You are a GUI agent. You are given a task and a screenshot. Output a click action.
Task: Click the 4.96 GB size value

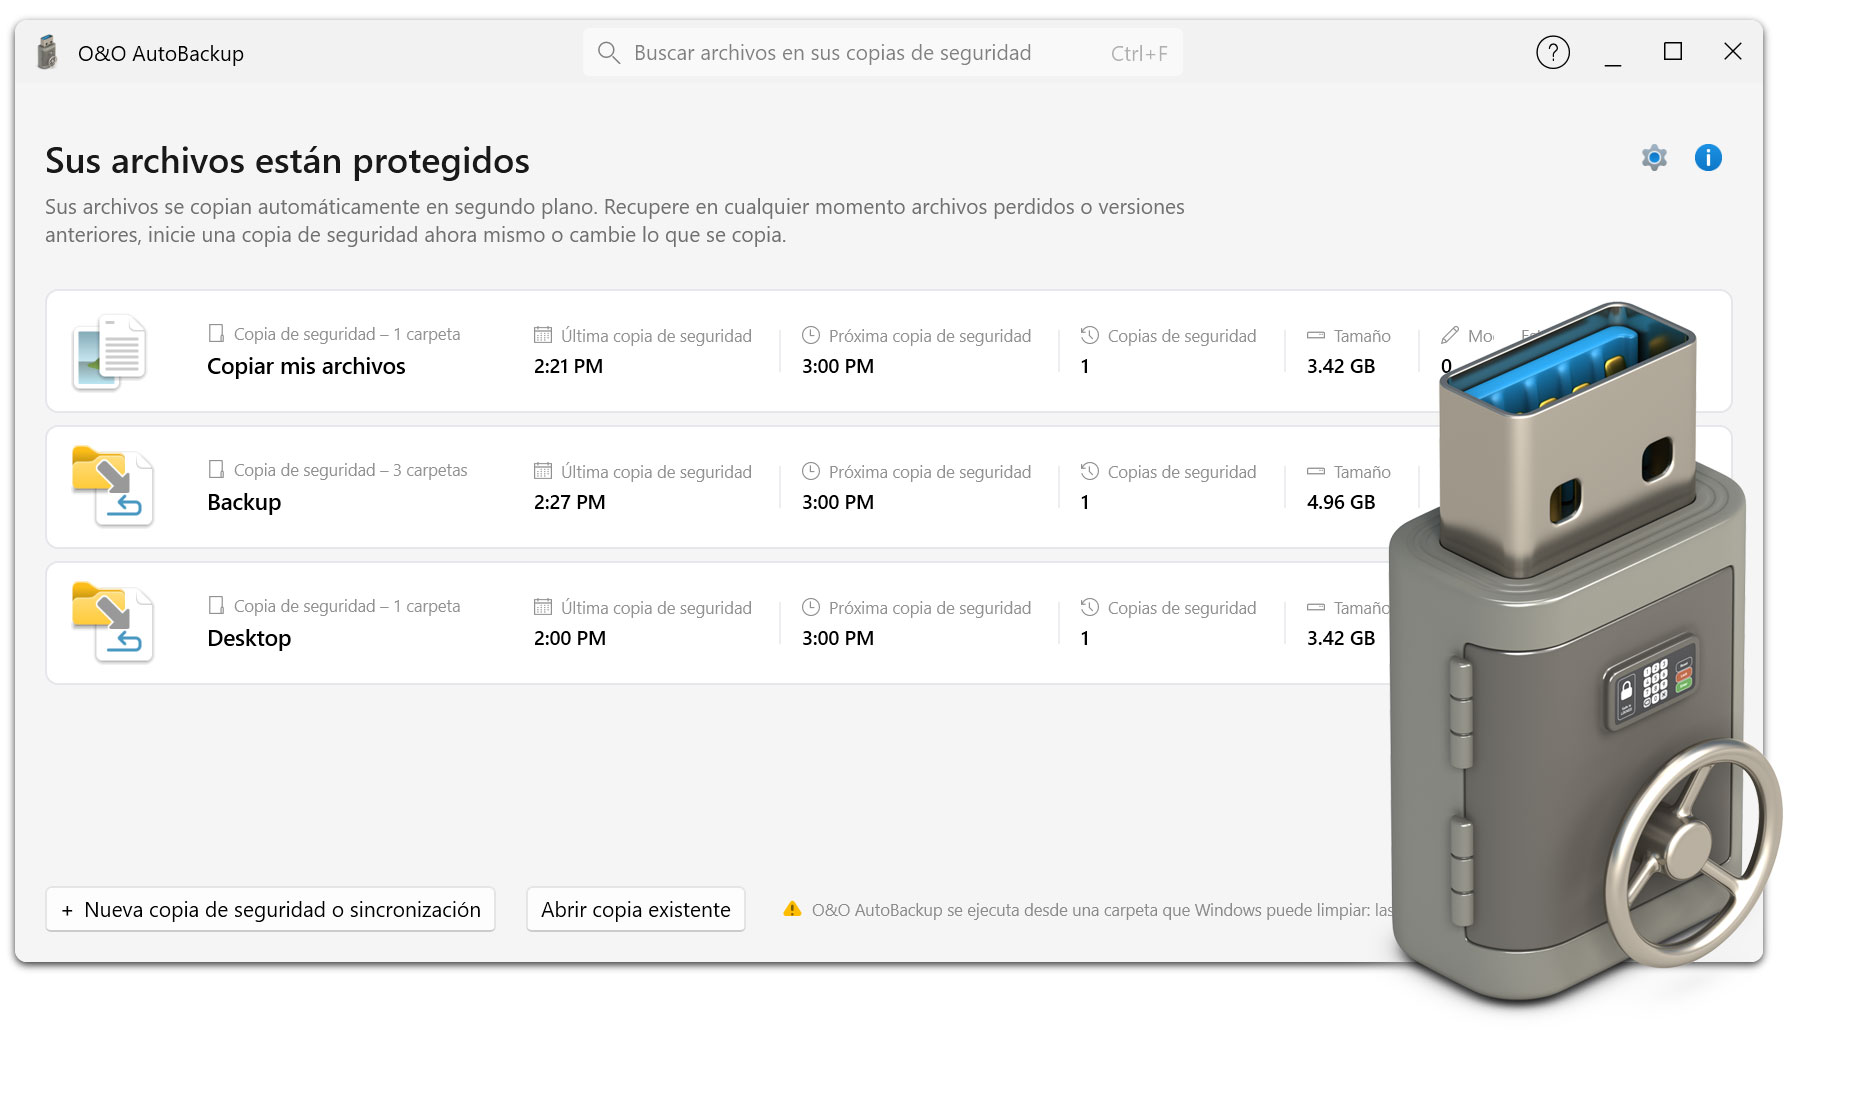pyautogui.click(x=1341, y=502)
